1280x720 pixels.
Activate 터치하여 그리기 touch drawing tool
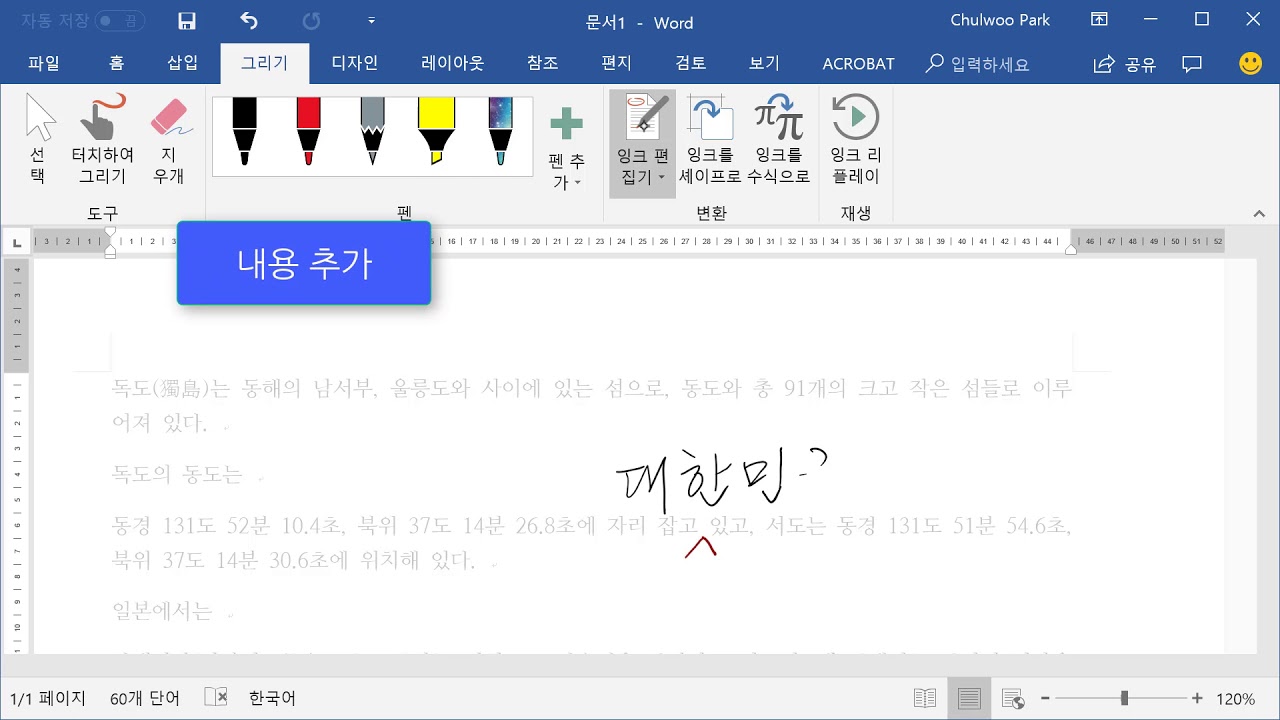pyautogui.click(x=102, y=140)
